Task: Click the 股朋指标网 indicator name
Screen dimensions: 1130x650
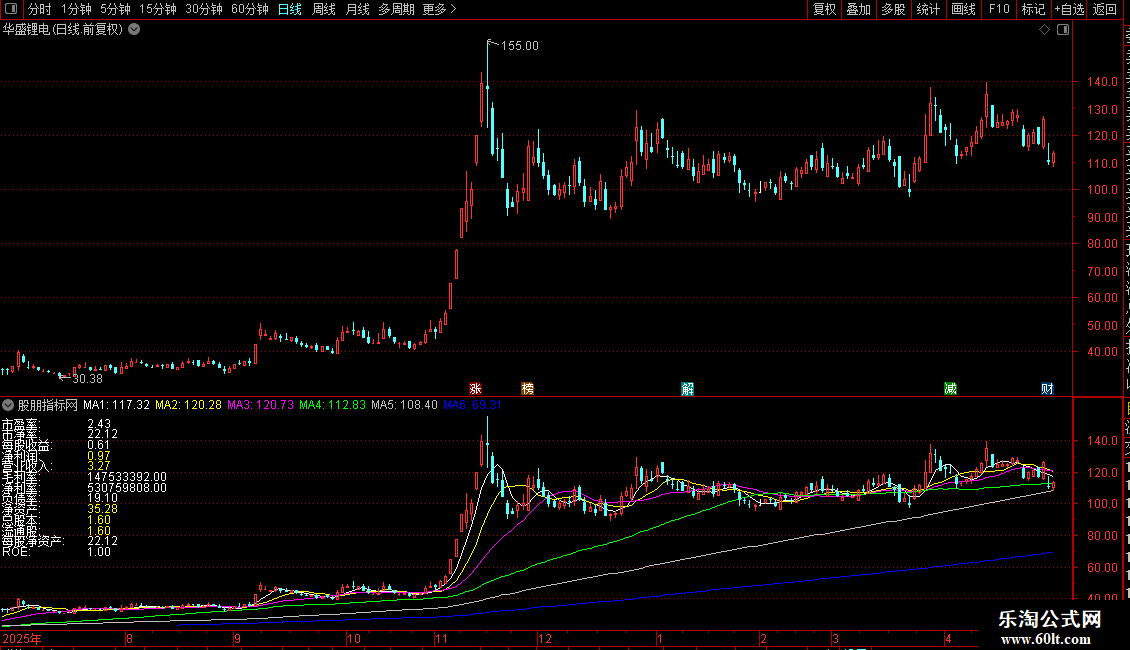Action: point(48,405)
